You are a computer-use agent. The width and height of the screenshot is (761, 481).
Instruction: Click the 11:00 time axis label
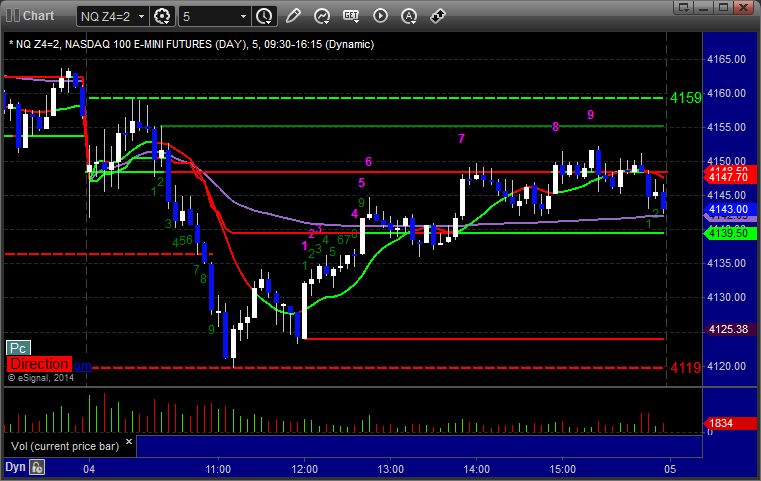(218, 469)
